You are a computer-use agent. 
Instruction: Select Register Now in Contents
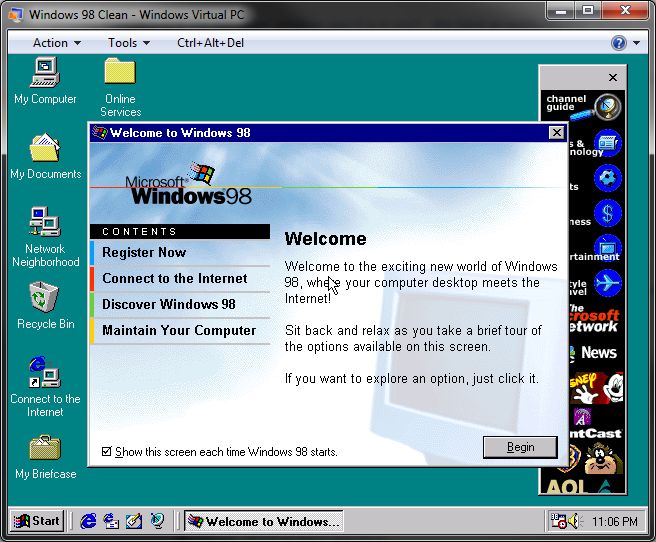coord(180,253)
